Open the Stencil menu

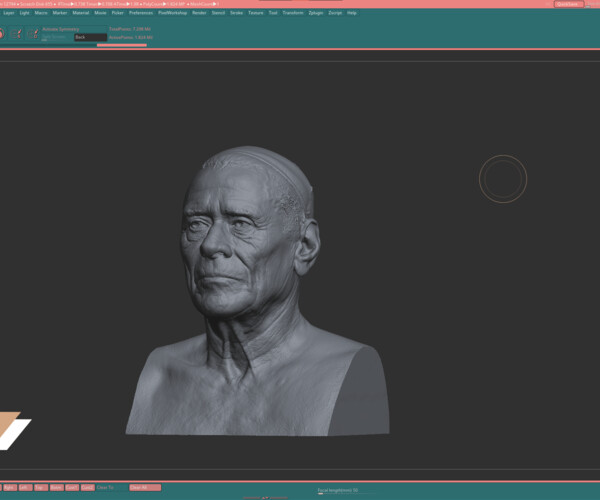218,13
